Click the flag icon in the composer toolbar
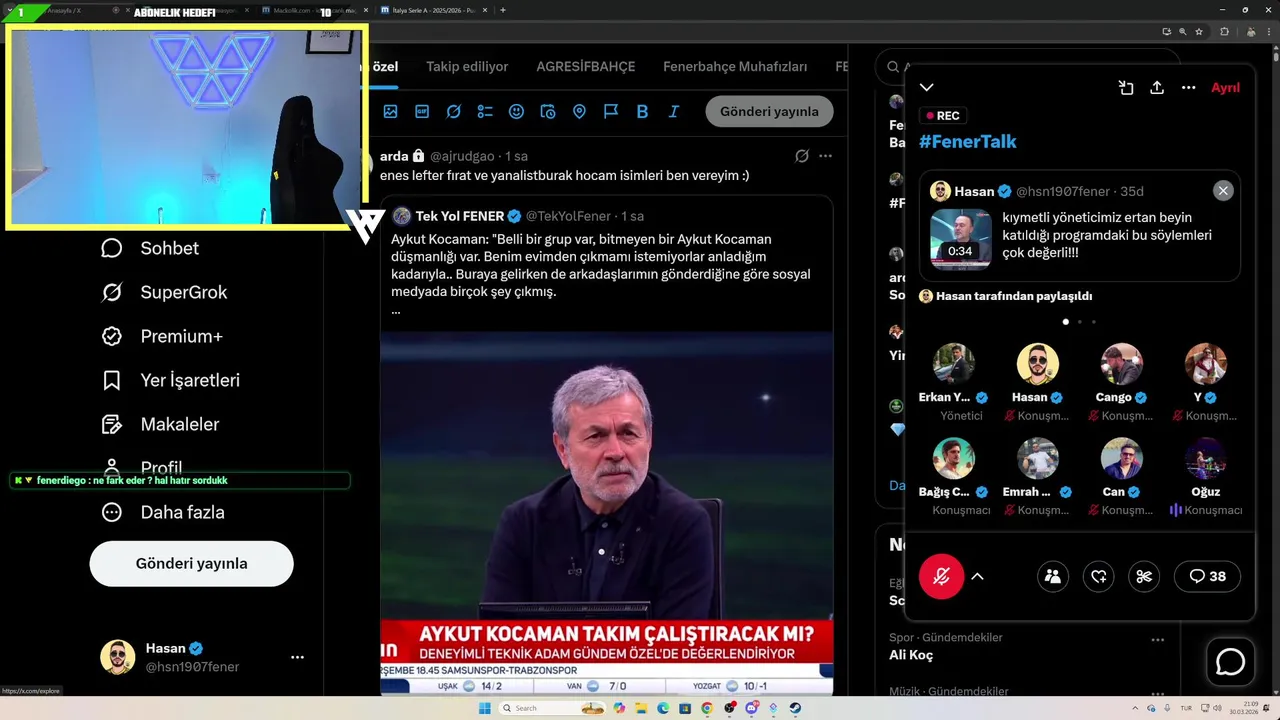The image size is (1280, 720). tap(611, 111)
